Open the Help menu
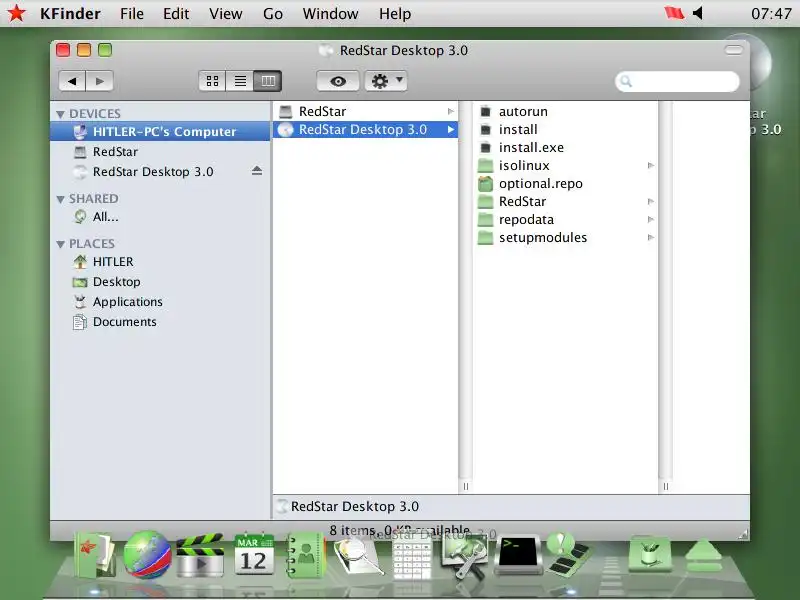This screenshot has height=600, width=800. point(395,14)
